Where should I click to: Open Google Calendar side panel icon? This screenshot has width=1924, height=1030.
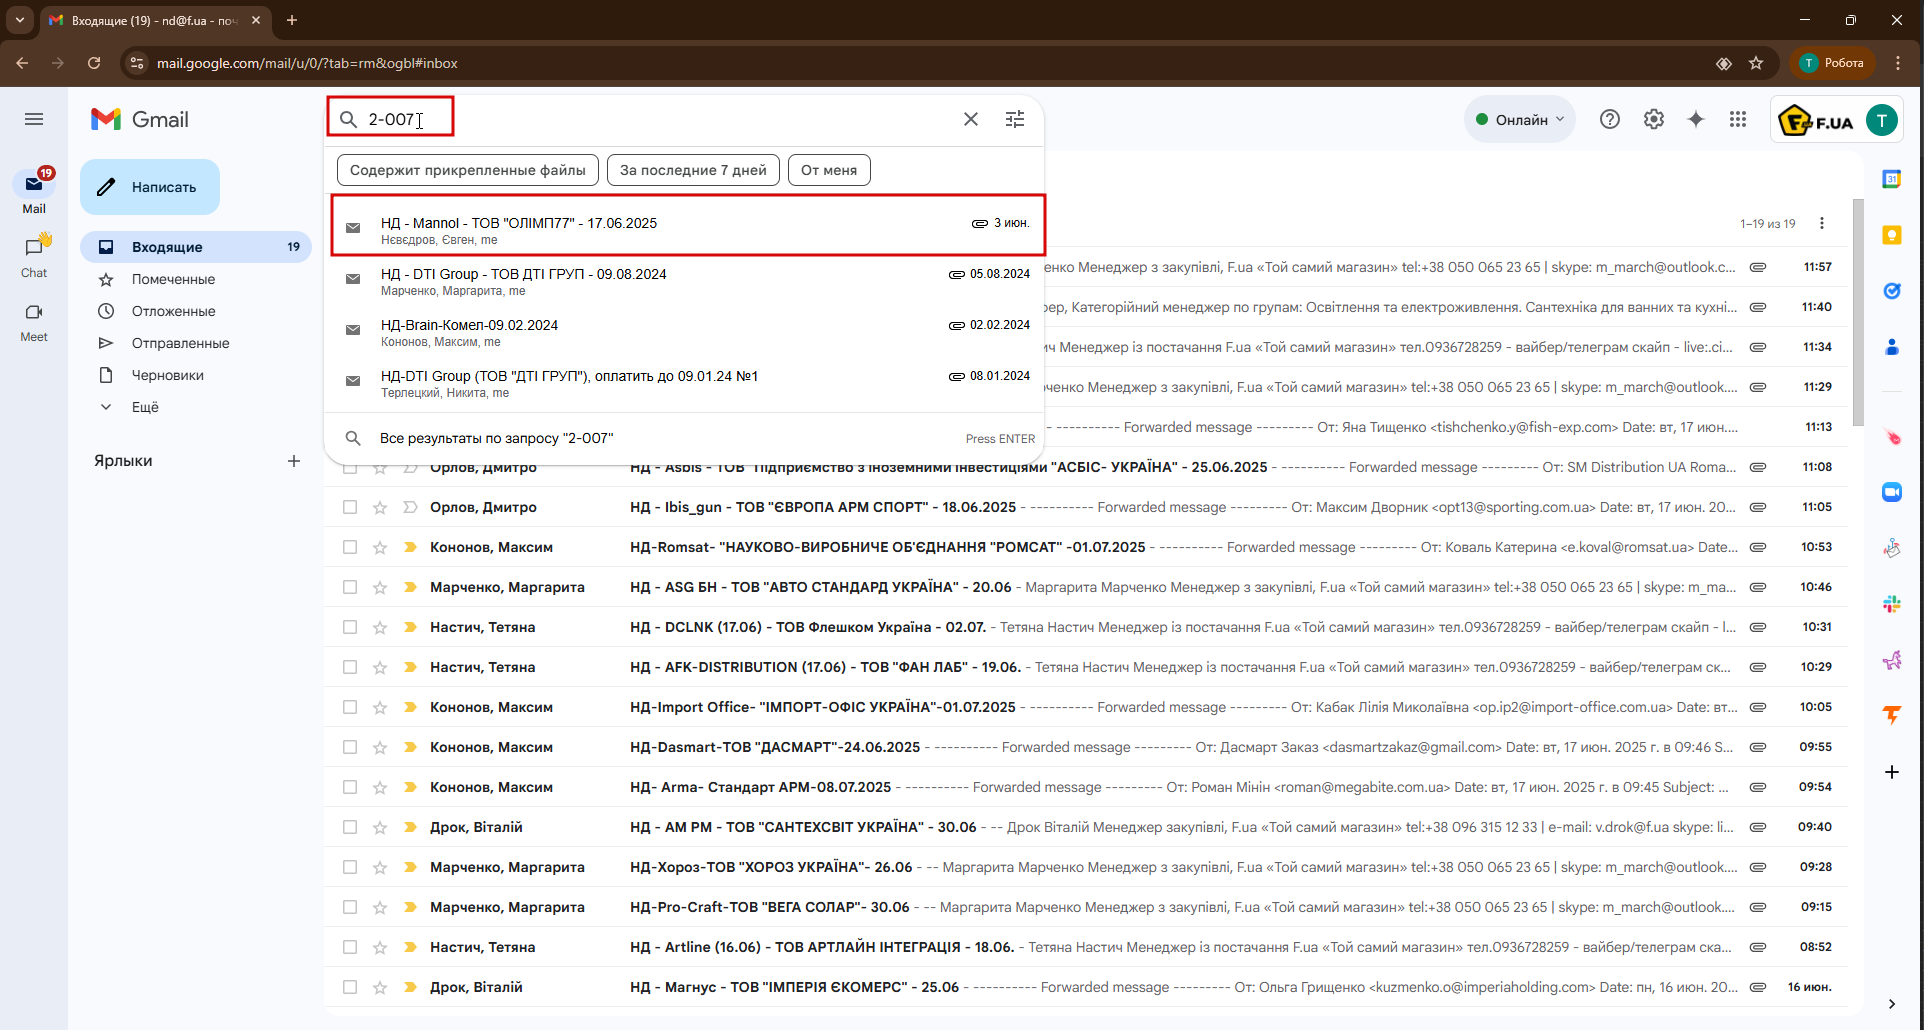pos(1891,179)
